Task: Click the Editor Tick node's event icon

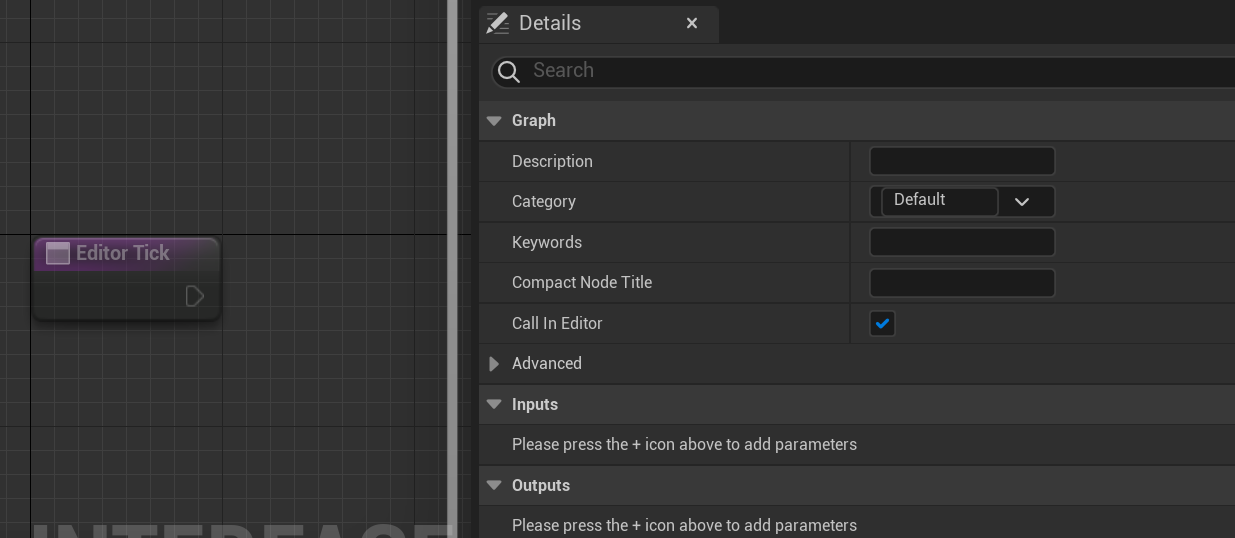Action: [x=58, y=254]
